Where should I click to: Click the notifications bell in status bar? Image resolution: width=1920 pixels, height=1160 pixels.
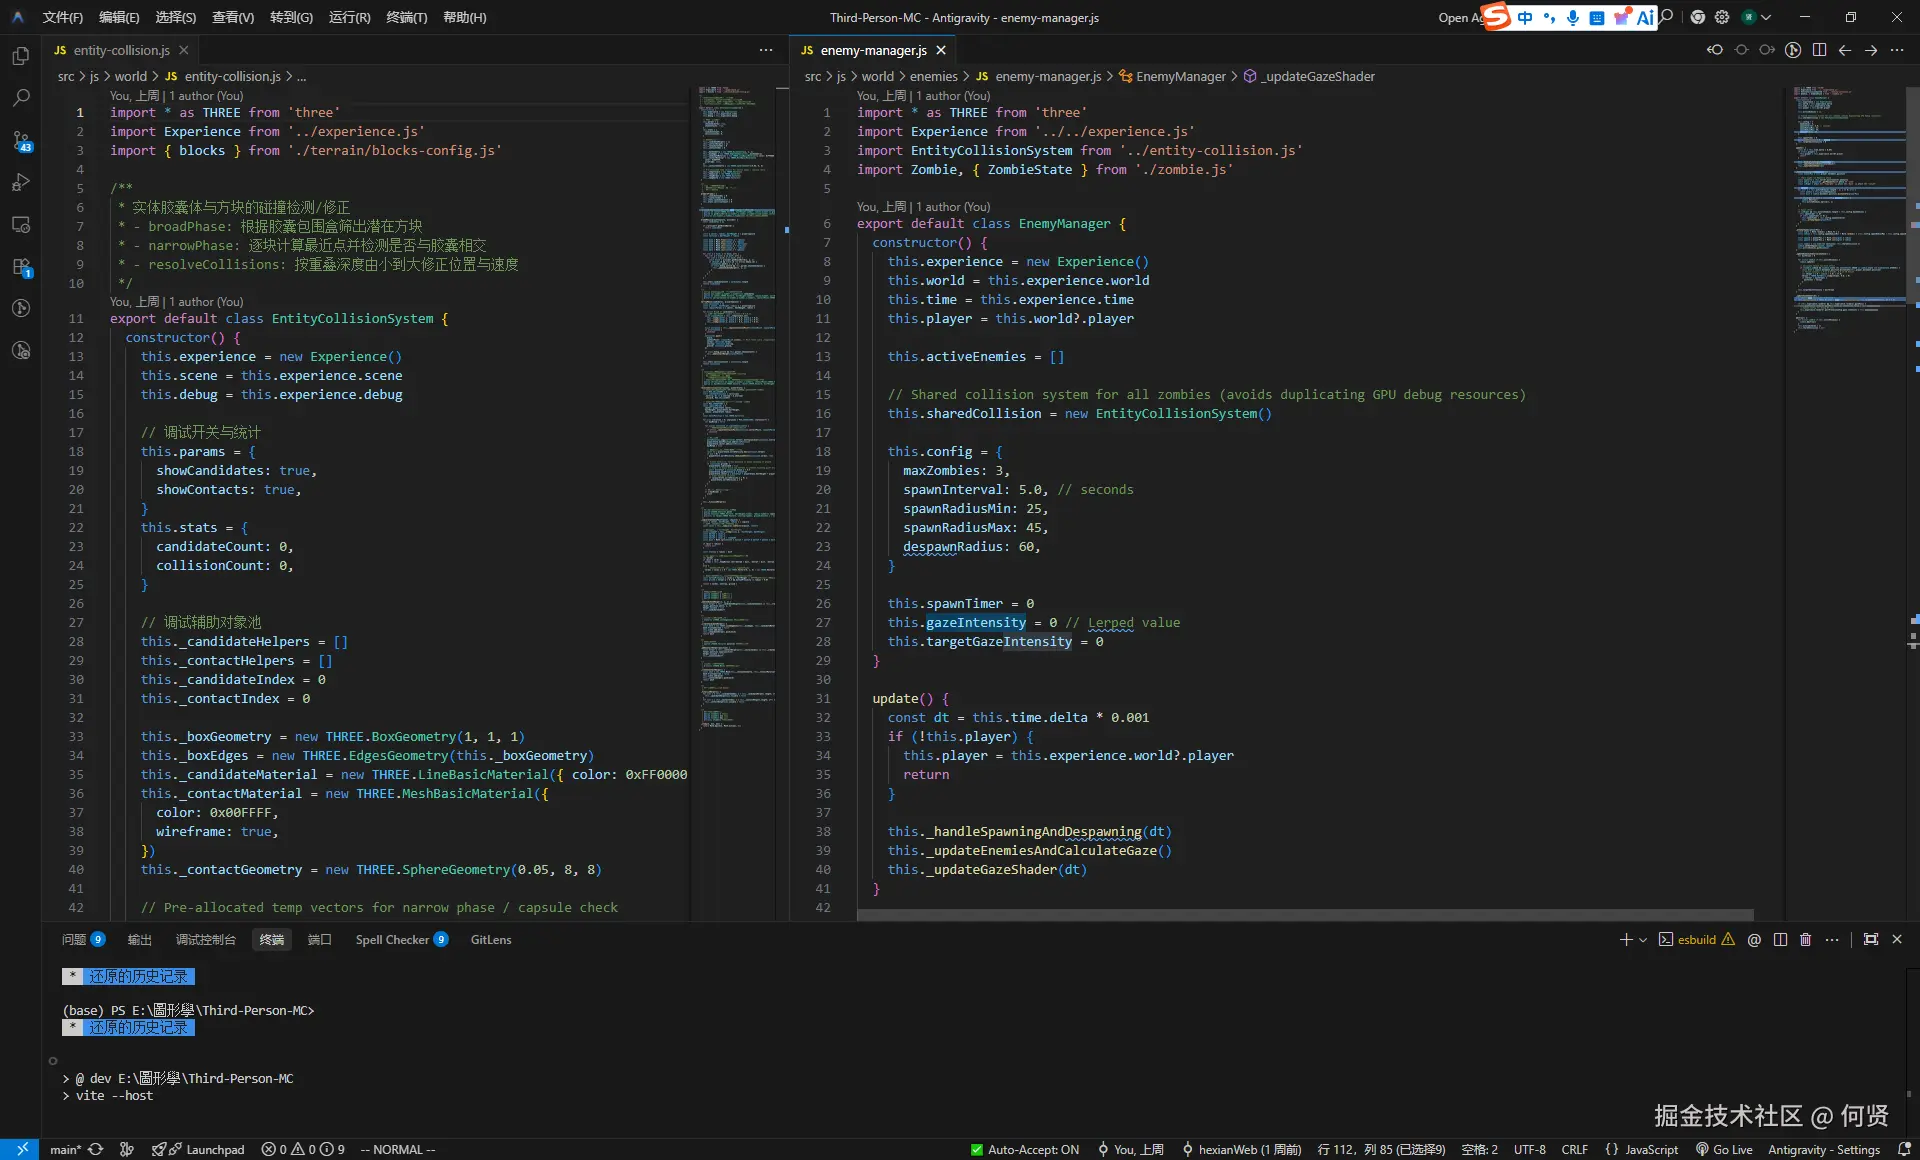tap(1904, 1150)
